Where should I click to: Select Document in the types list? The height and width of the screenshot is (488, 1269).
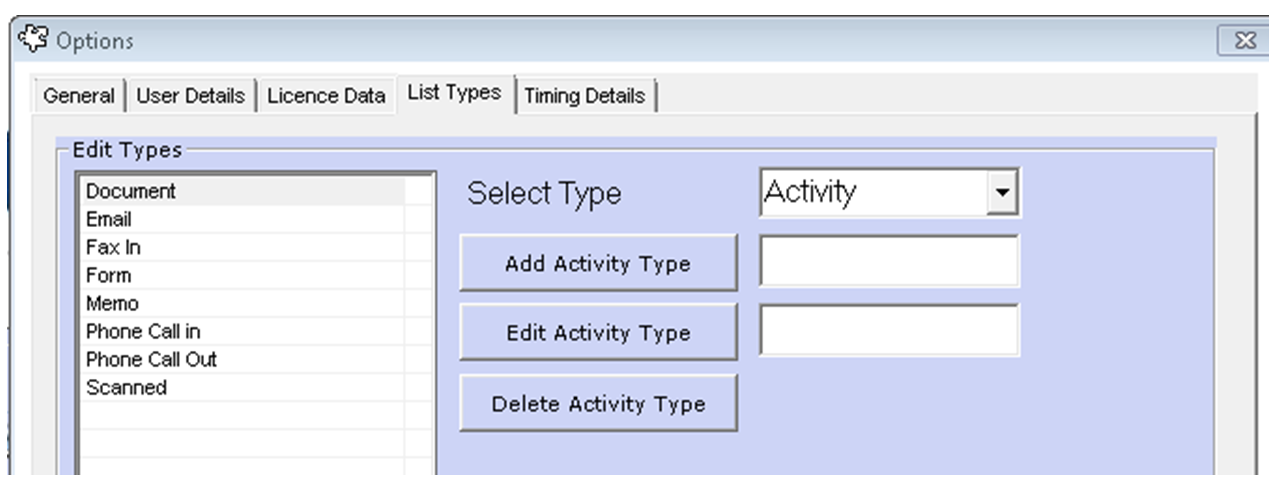coord(244,191)
